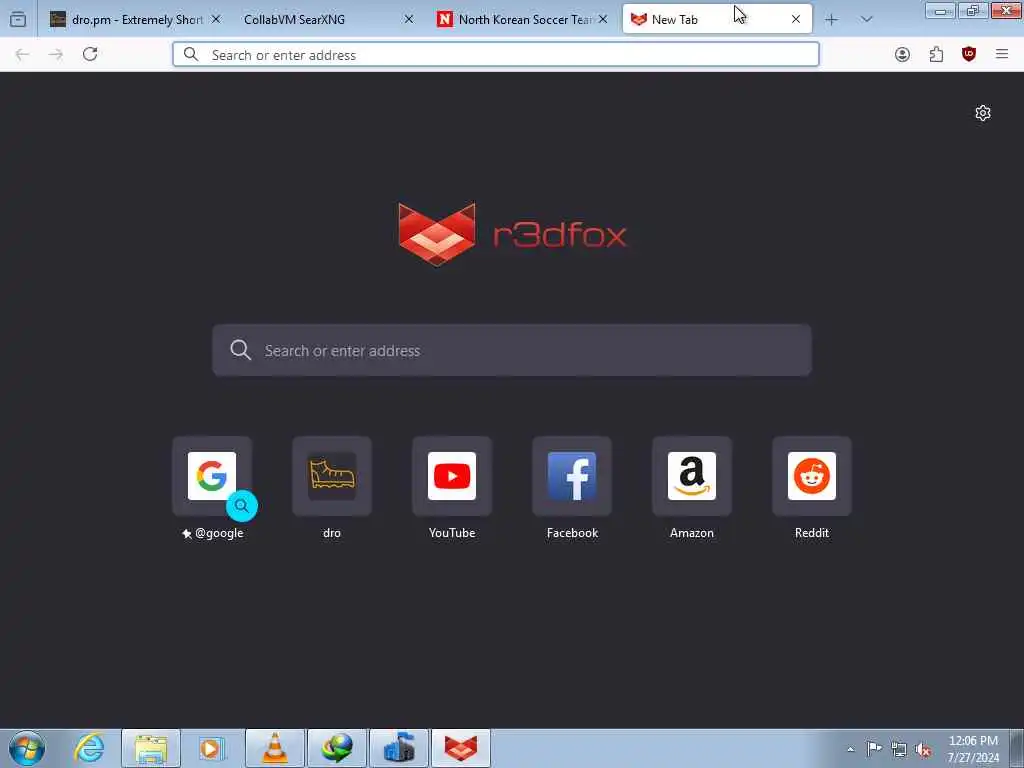The height and width of the screenshot is (768, 1024).
Task: Close the dro.pm tab
Action: click(216, 19)
